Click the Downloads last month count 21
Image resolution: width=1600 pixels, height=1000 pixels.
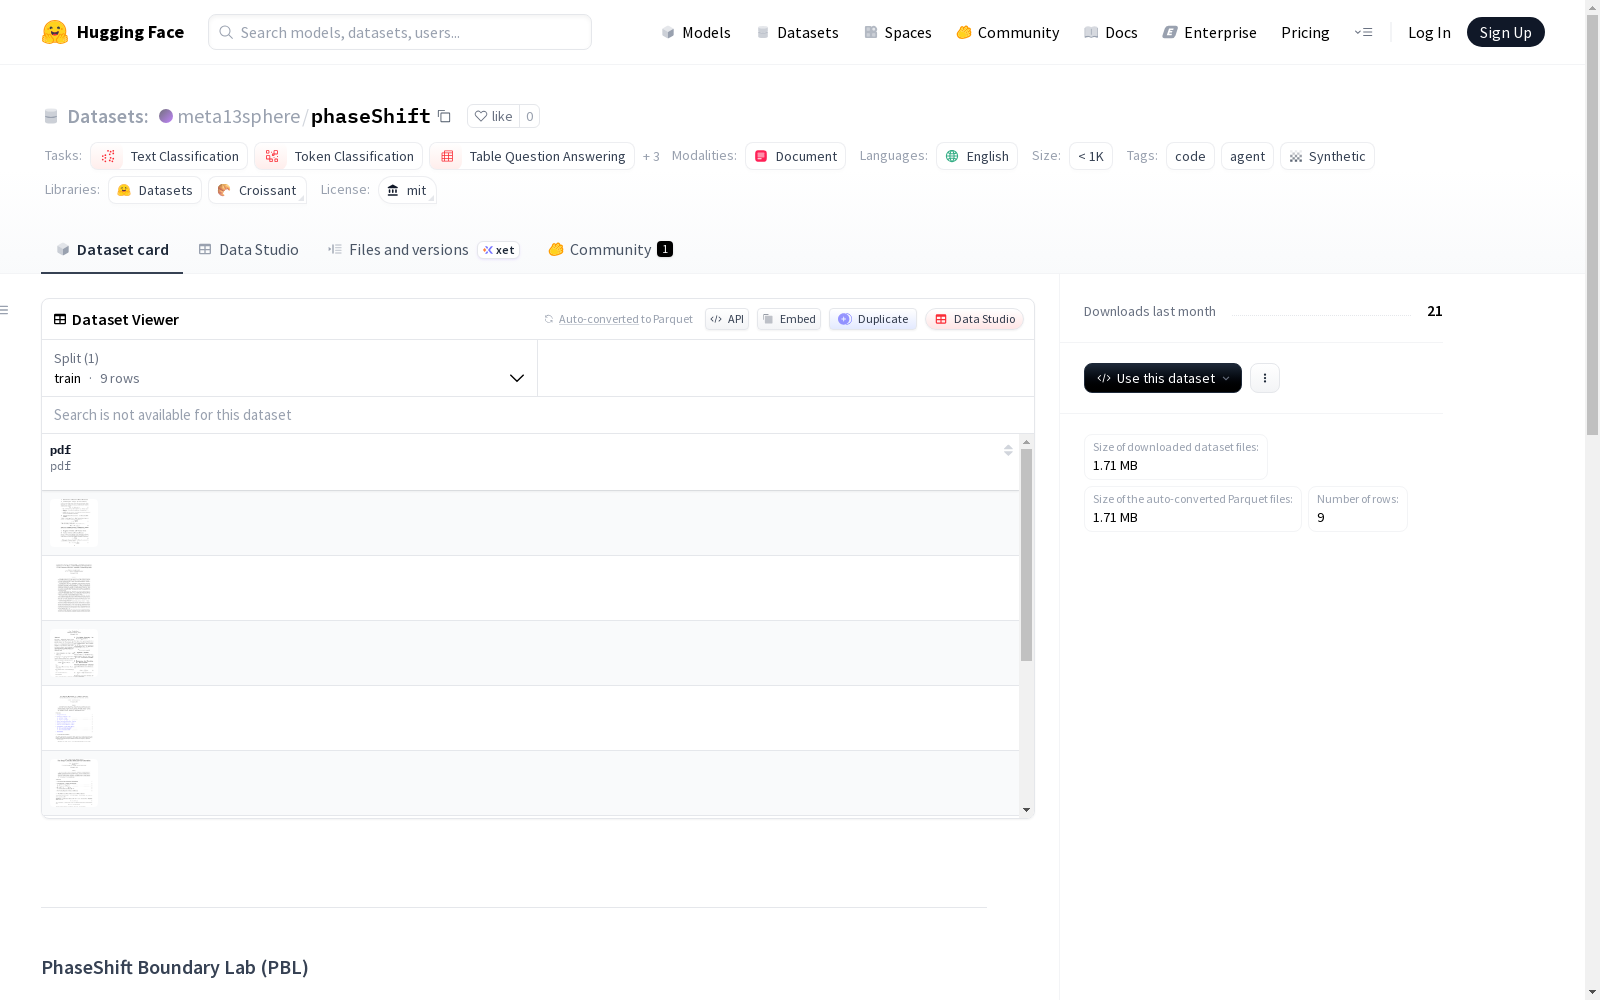point(1435,311)
